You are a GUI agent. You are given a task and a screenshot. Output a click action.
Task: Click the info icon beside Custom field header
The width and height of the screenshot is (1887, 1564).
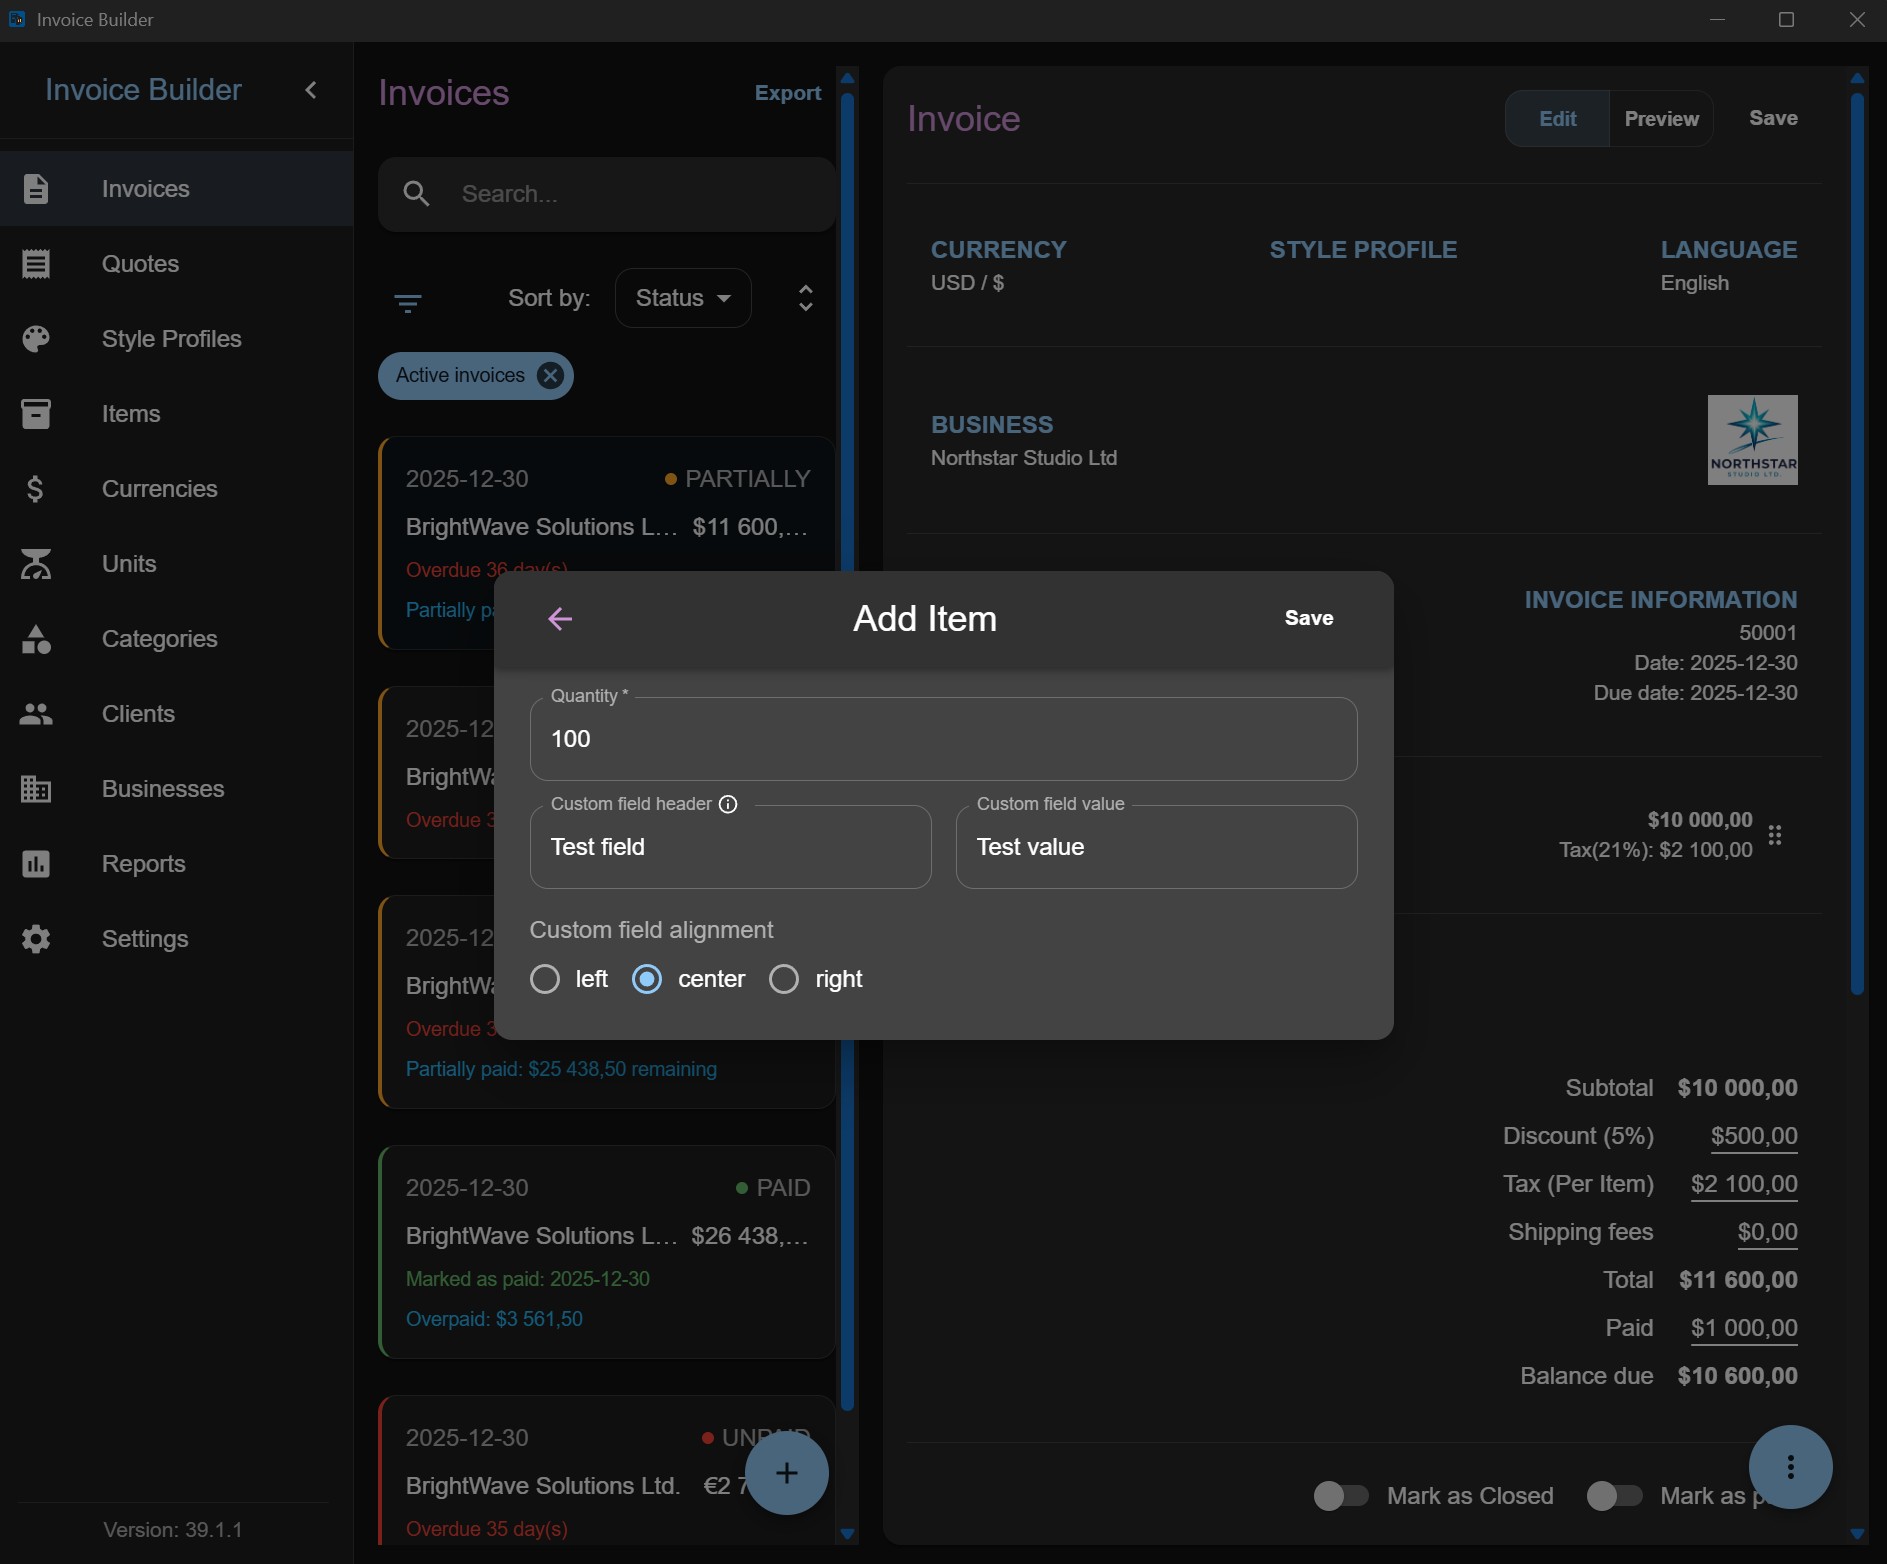click(728, 805)
